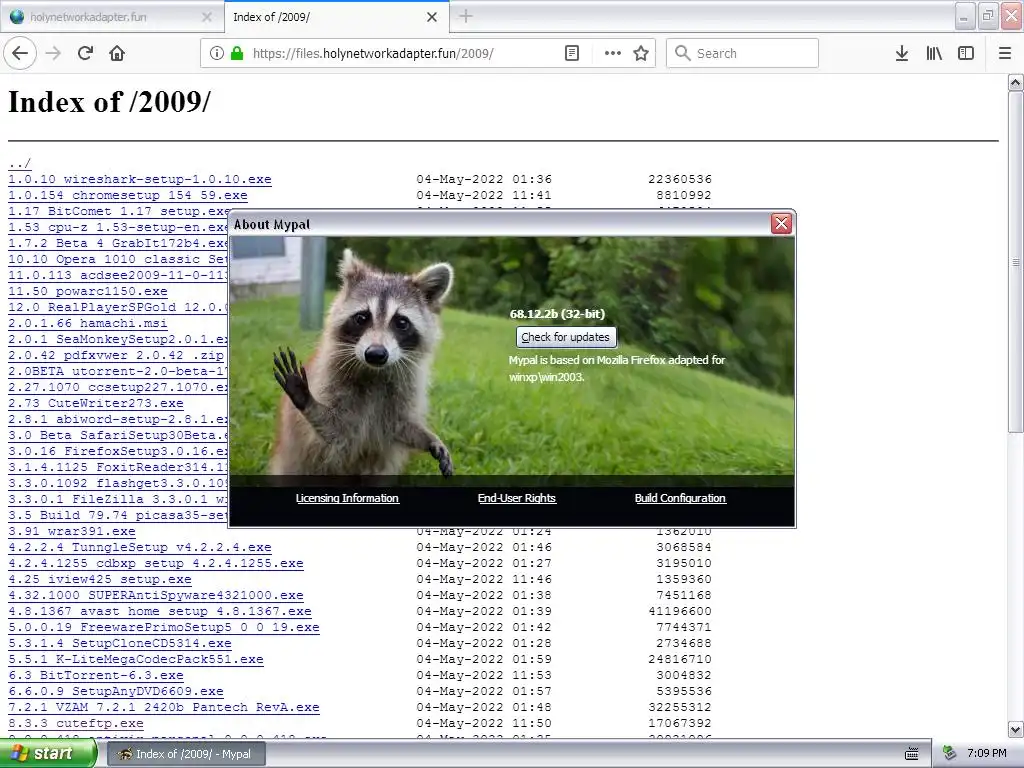Open the Windows start menu
Viewport: 1024px width, 768px height.
tap(48, 754)
